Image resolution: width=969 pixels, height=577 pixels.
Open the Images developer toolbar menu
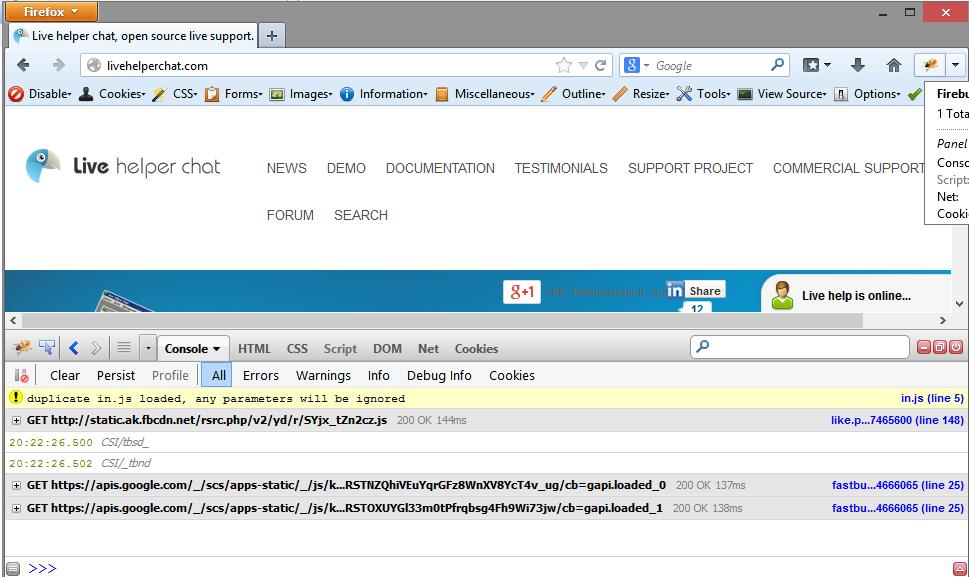(301, 94)
